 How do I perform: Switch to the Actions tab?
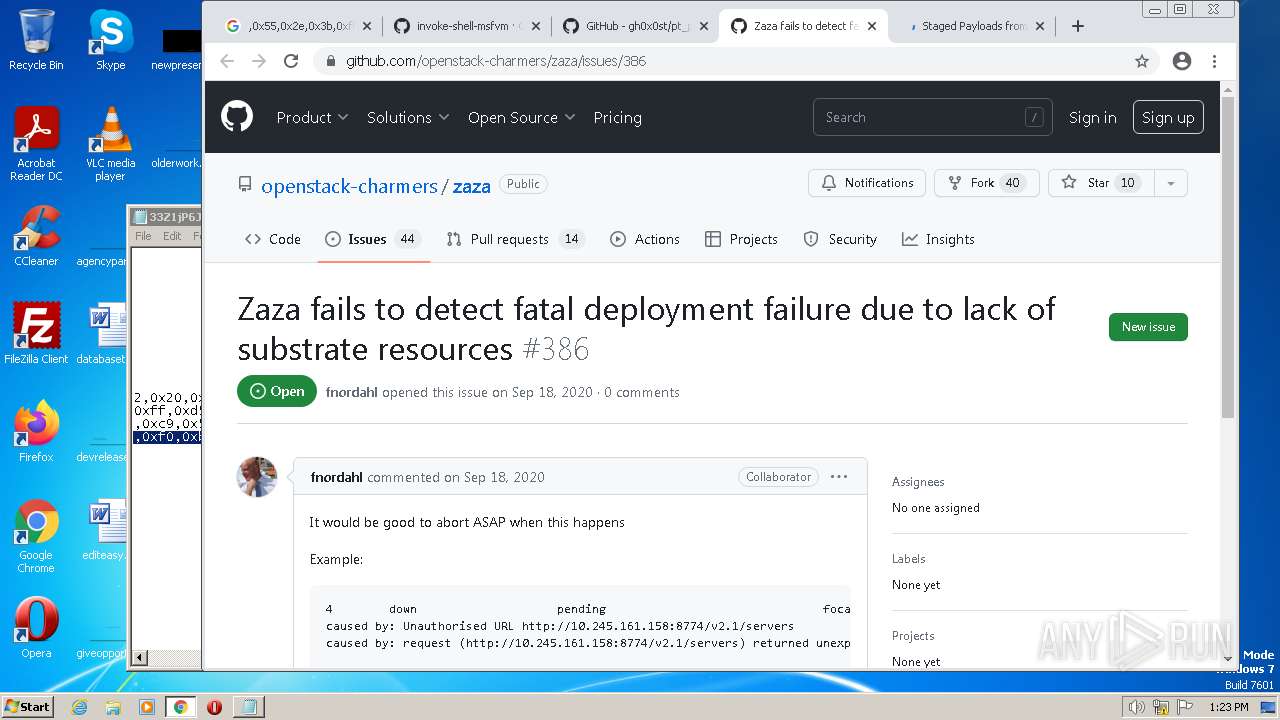[645, 239]
